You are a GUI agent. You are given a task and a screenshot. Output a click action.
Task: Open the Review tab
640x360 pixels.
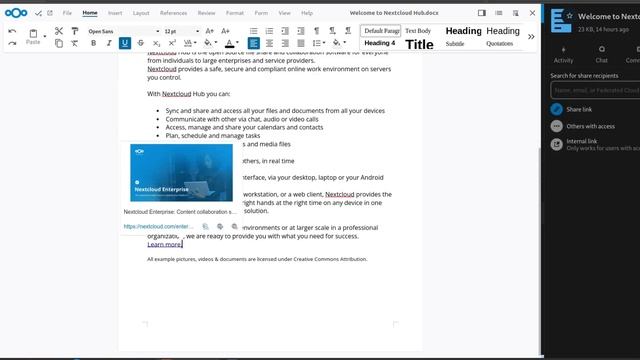pos(207,13)
